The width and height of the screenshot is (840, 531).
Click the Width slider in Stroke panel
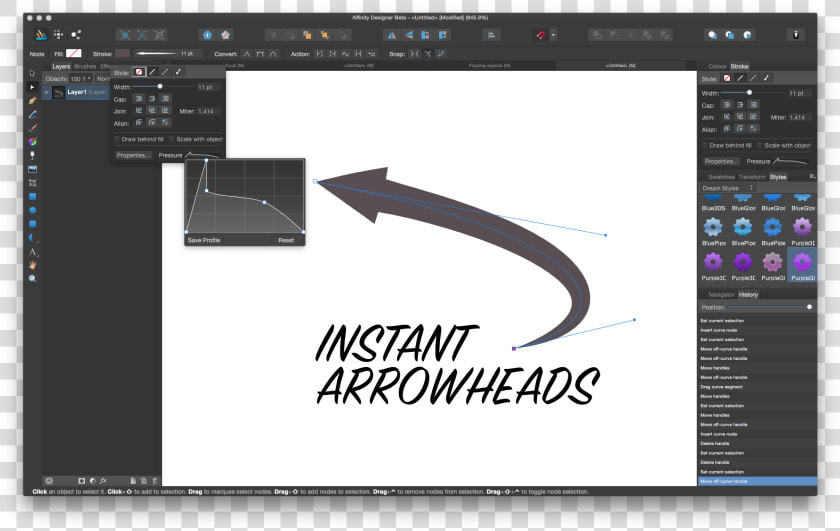(x=752, y=93)
